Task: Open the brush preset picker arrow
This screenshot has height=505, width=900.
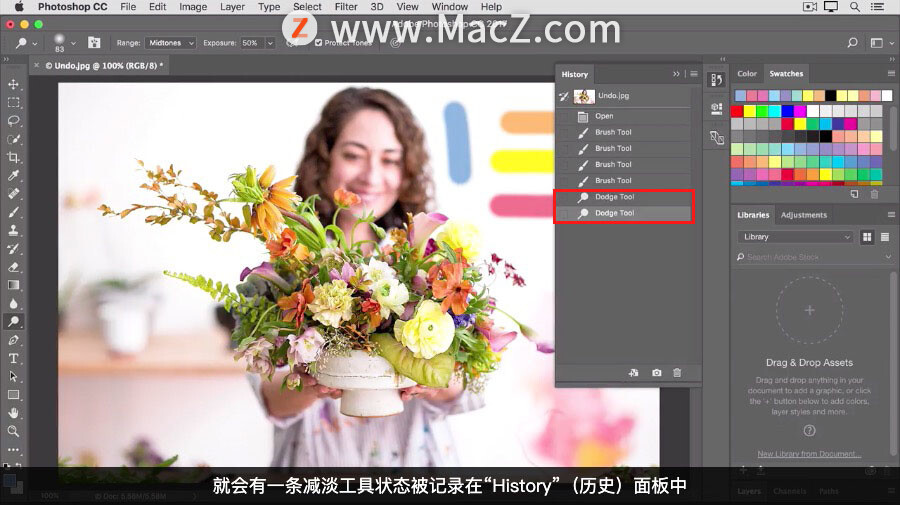Action: pos(73,43)
